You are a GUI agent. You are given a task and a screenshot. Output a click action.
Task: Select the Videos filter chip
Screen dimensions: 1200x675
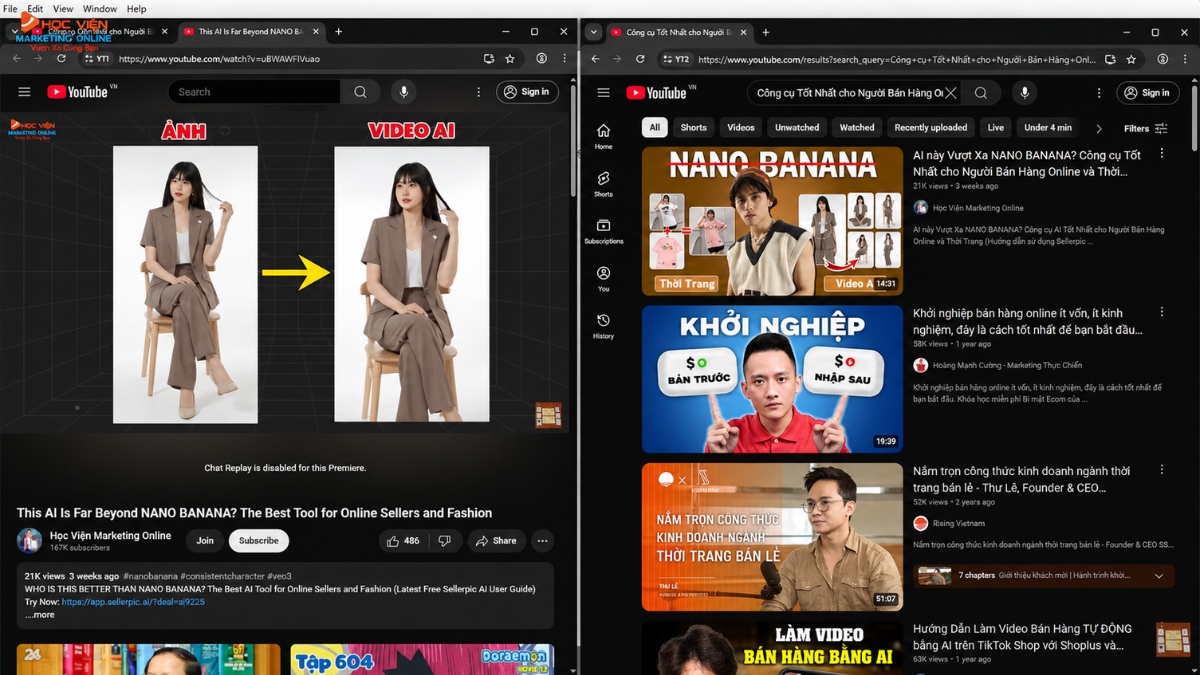(741, 127)
